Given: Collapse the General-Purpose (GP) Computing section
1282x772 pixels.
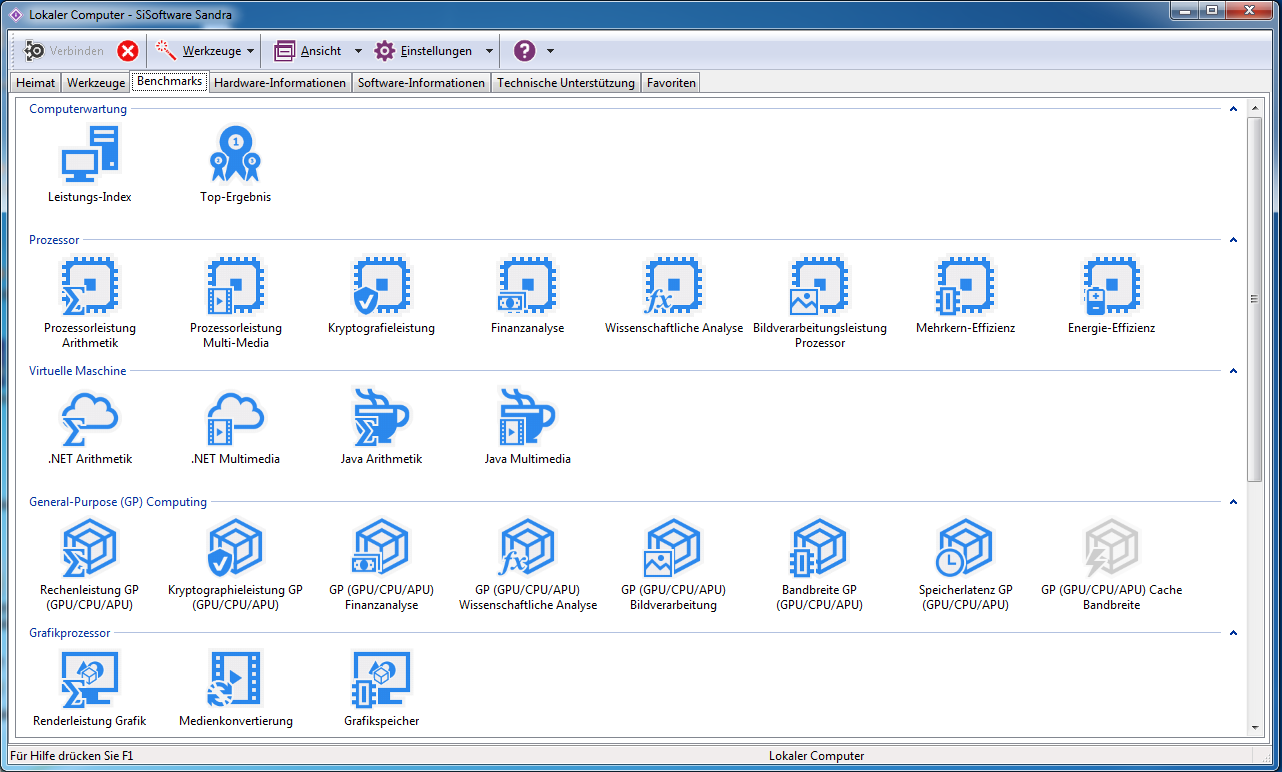Looking at the screenshot, I should pos(1233,502).
